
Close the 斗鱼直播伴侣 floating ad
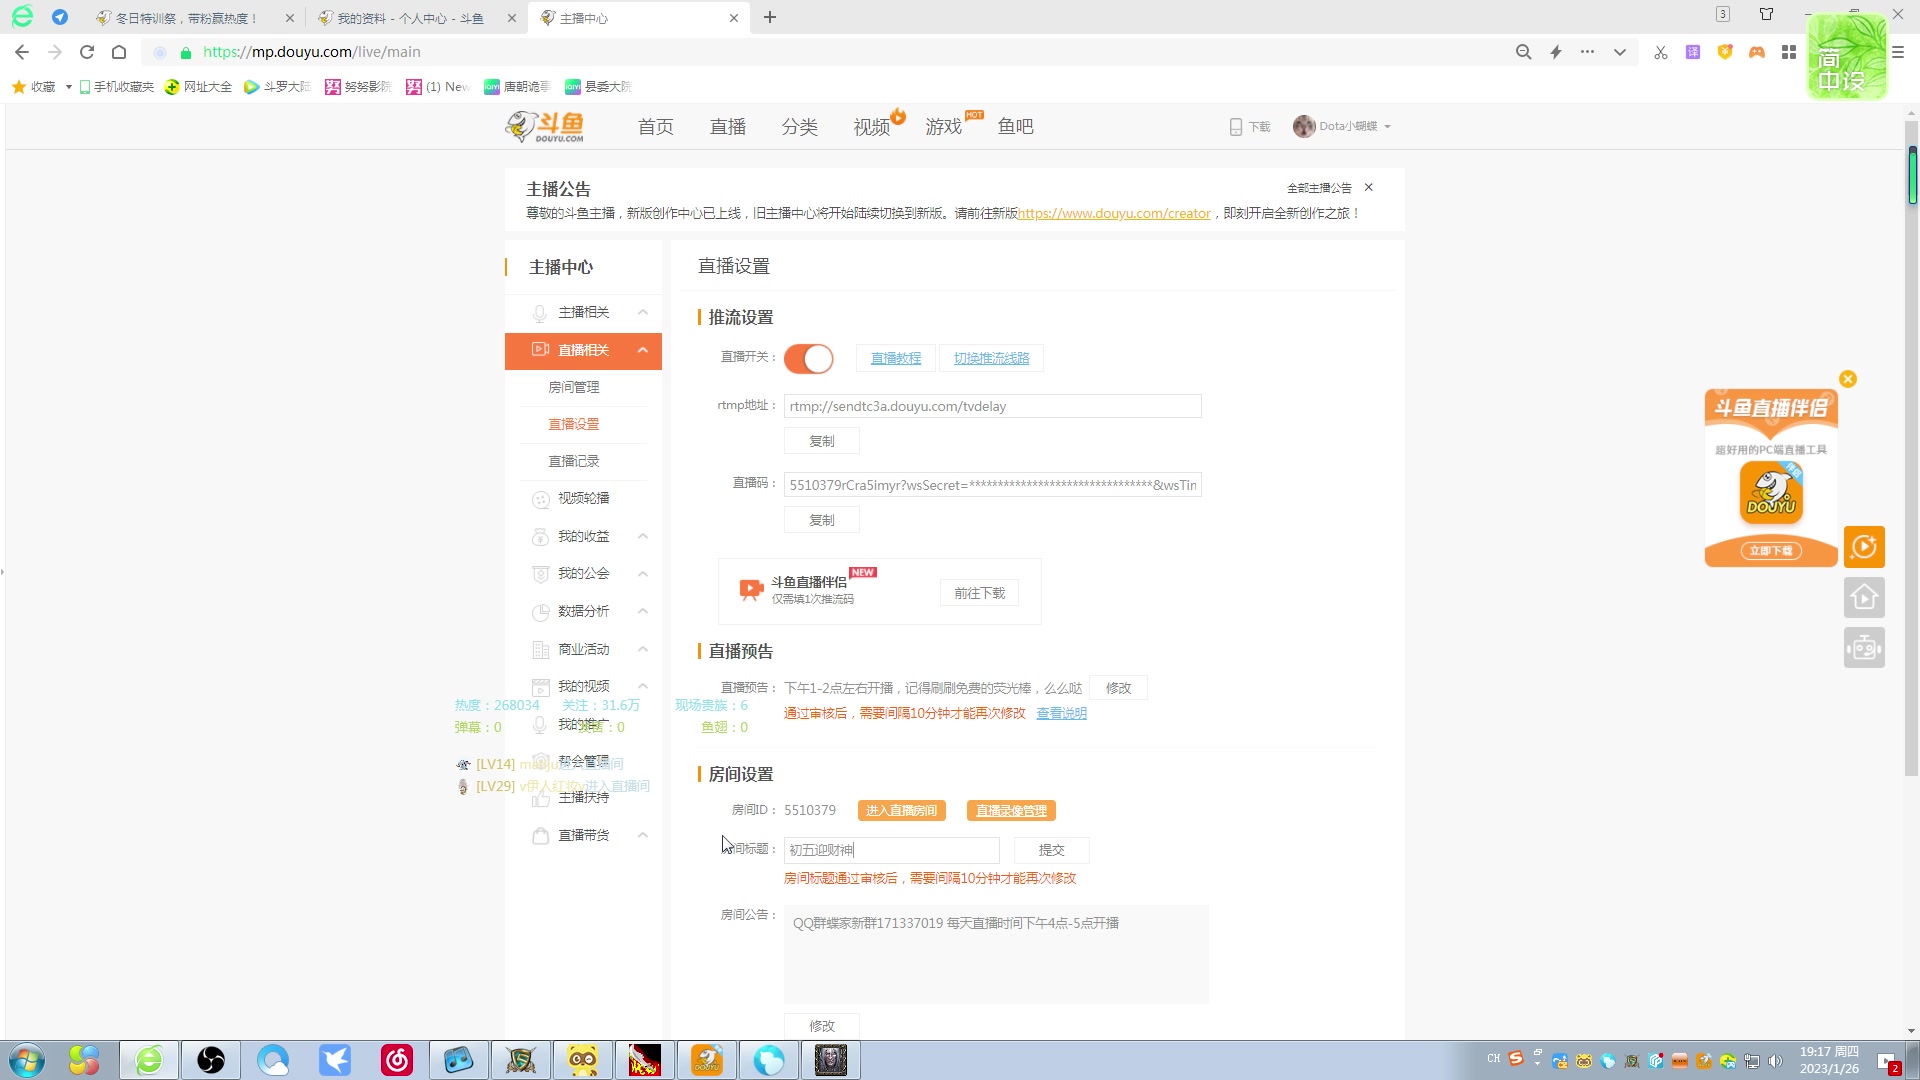coord(1848,379)
